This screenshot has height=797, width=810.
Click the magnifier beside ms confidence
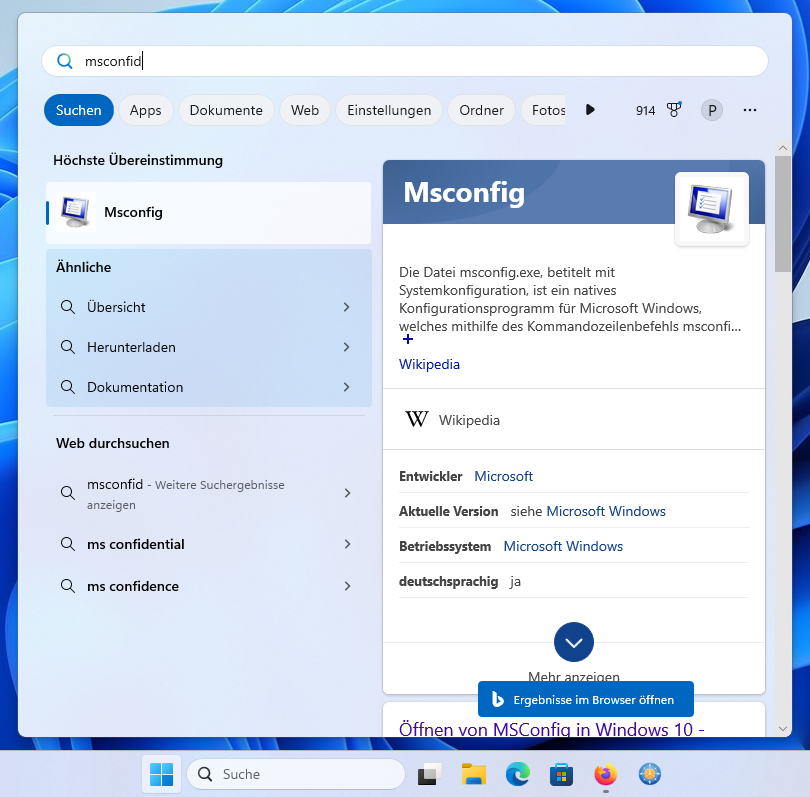pyautogui.click(x=68, y=586)
